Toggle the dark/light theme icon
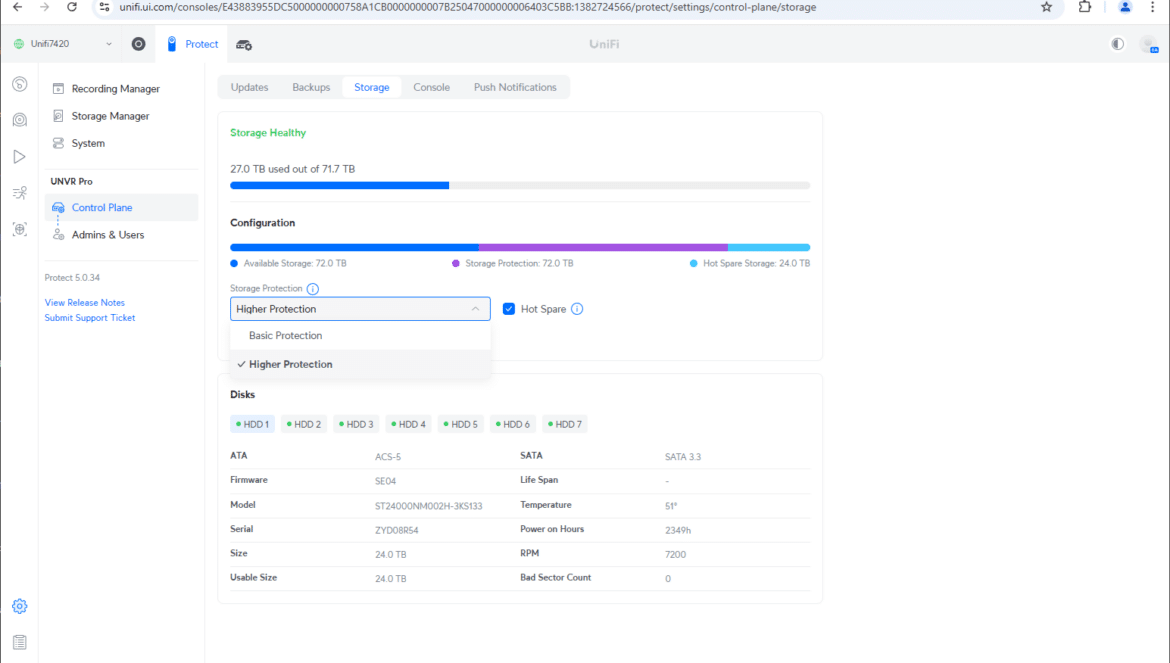This screenshot has height=663, width=1170. (1117, 44)
